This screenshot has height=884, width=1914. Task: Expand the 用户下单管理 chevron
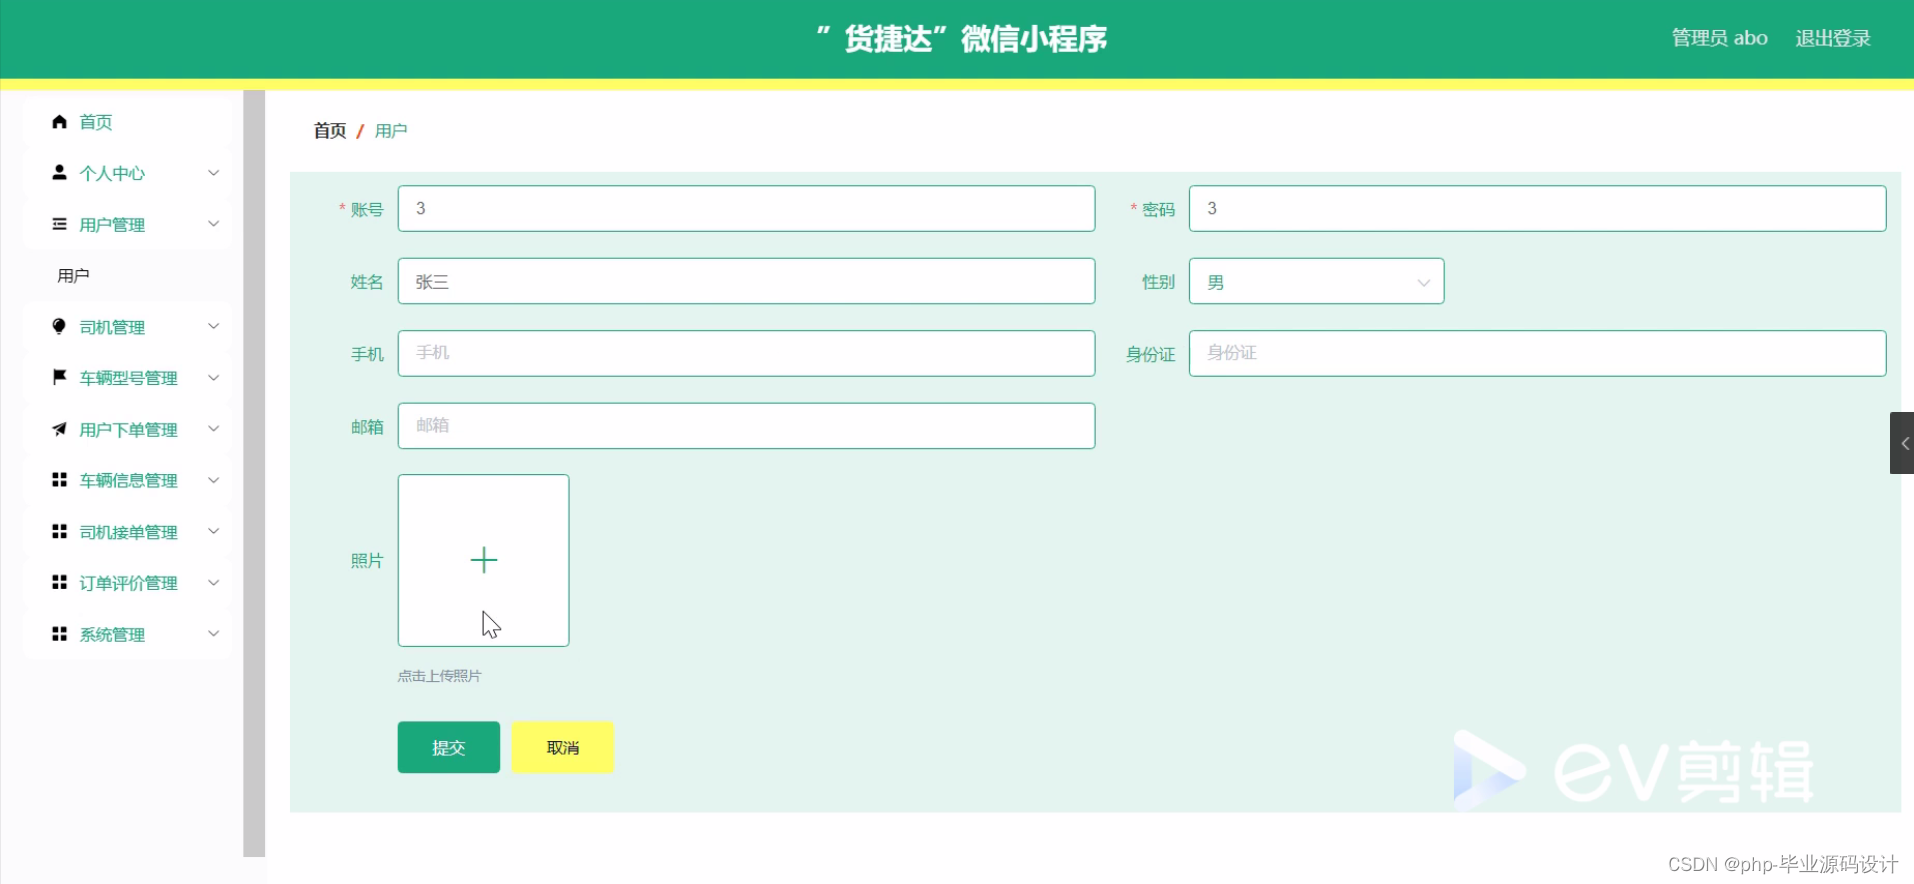(213, 429)
